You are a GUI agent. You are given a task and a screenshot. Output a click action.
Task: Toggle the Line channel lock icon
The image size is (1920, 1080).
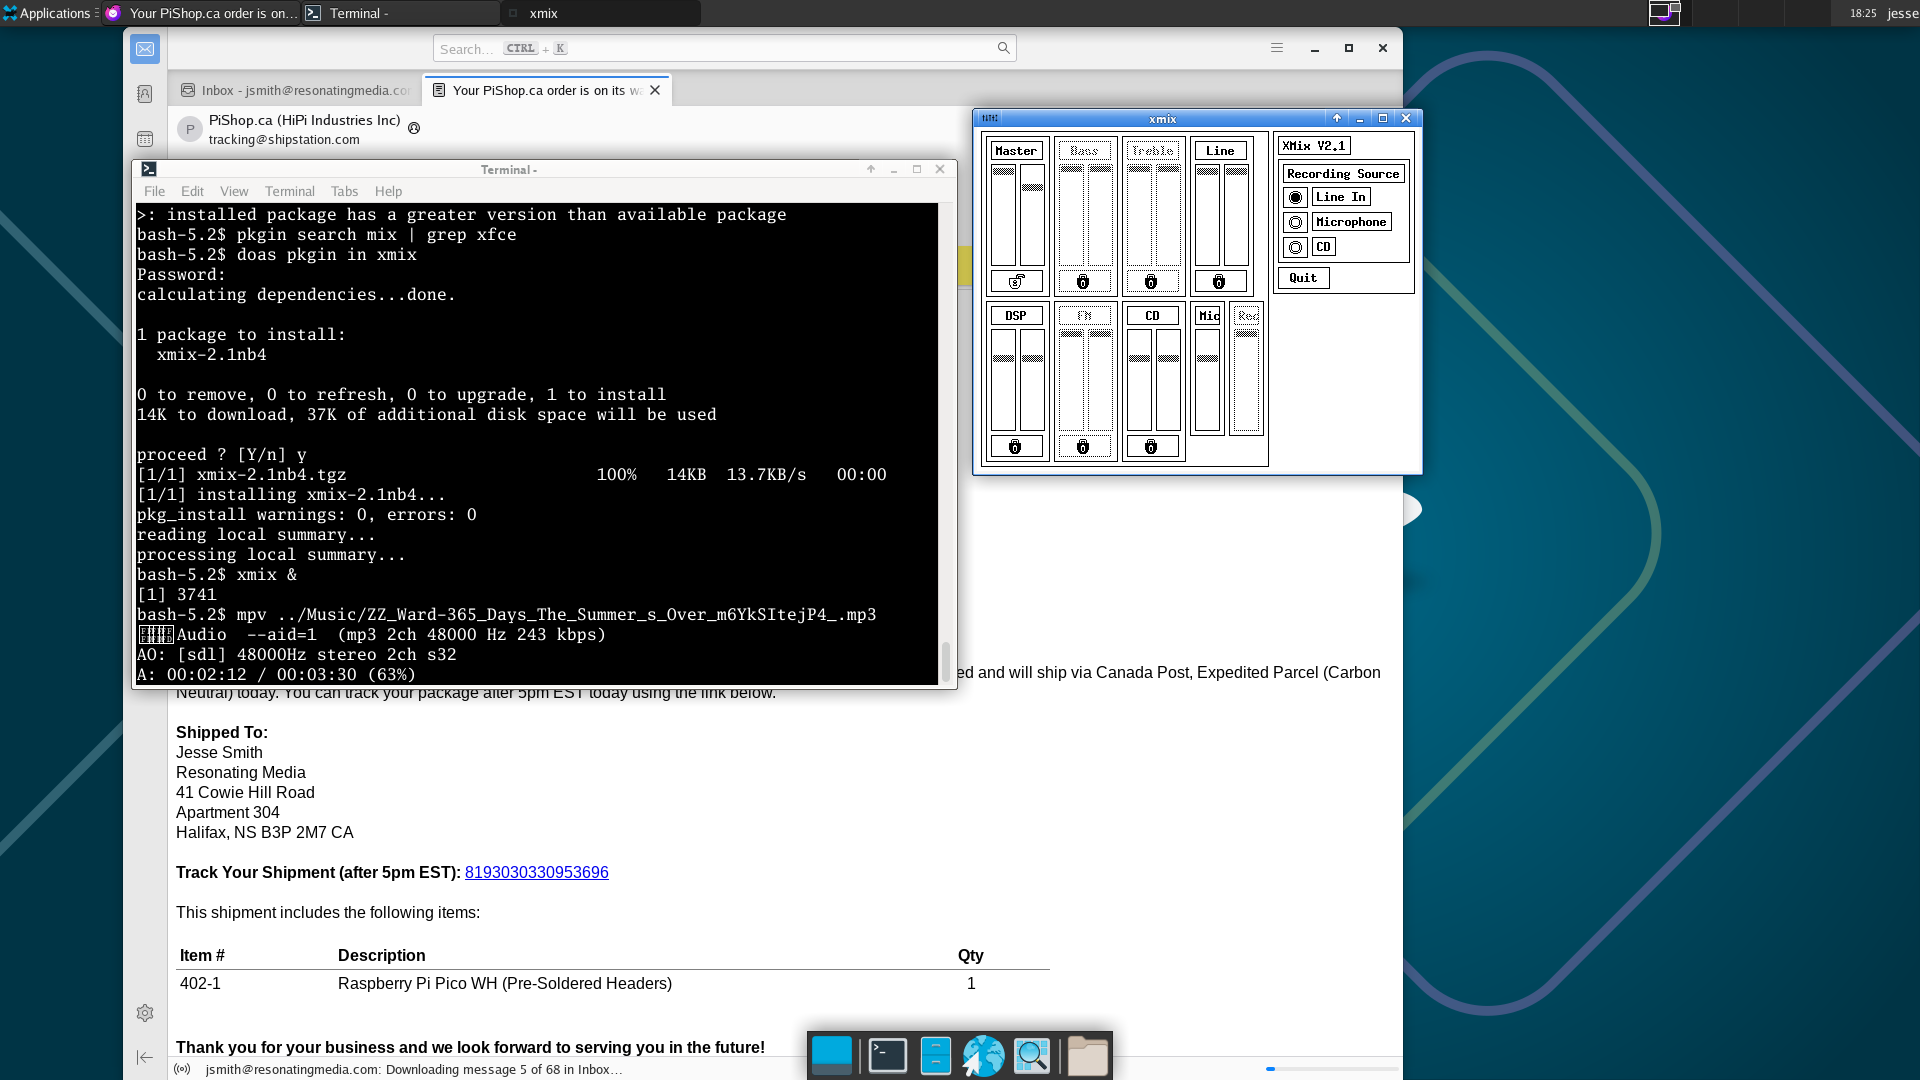click(1219, 281)
